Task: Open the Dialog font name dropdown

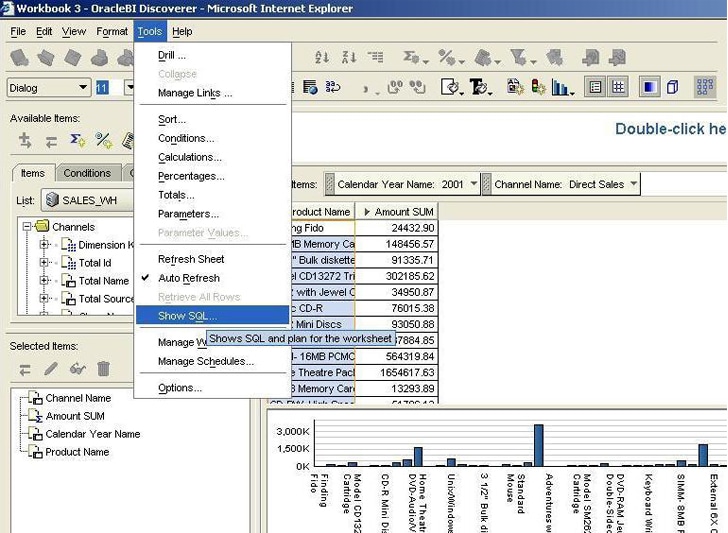Action: [x=83, y=87]
